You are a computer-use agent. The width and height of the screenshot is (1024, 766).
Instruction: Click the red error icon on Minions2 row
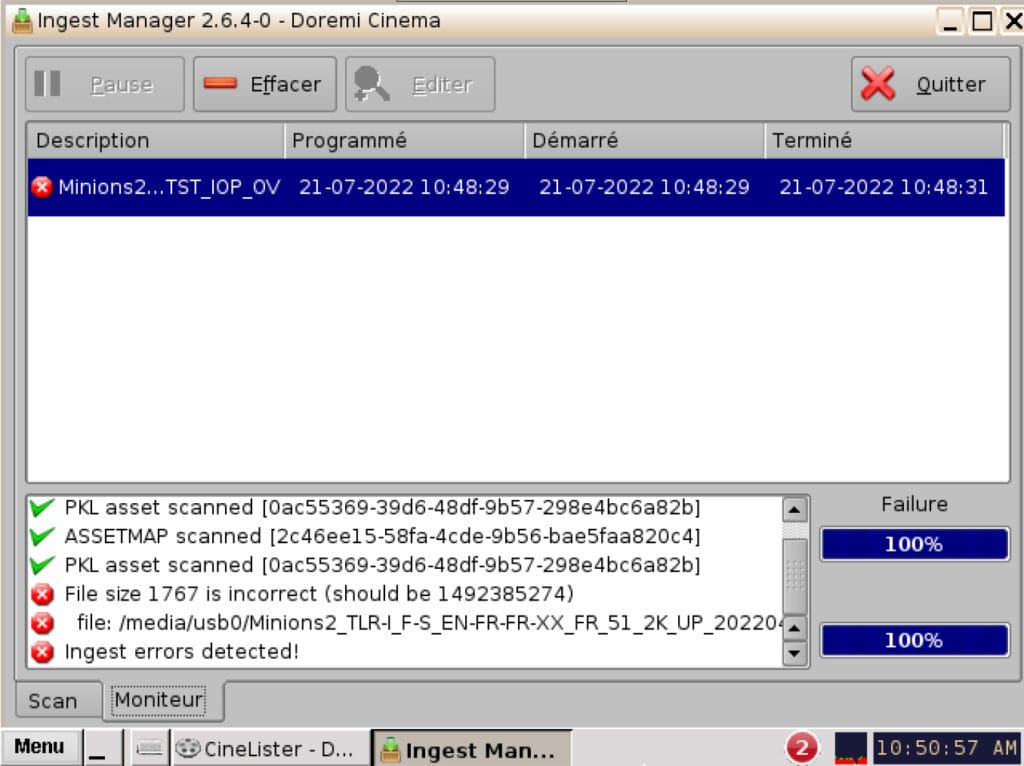tap(42, 187)
